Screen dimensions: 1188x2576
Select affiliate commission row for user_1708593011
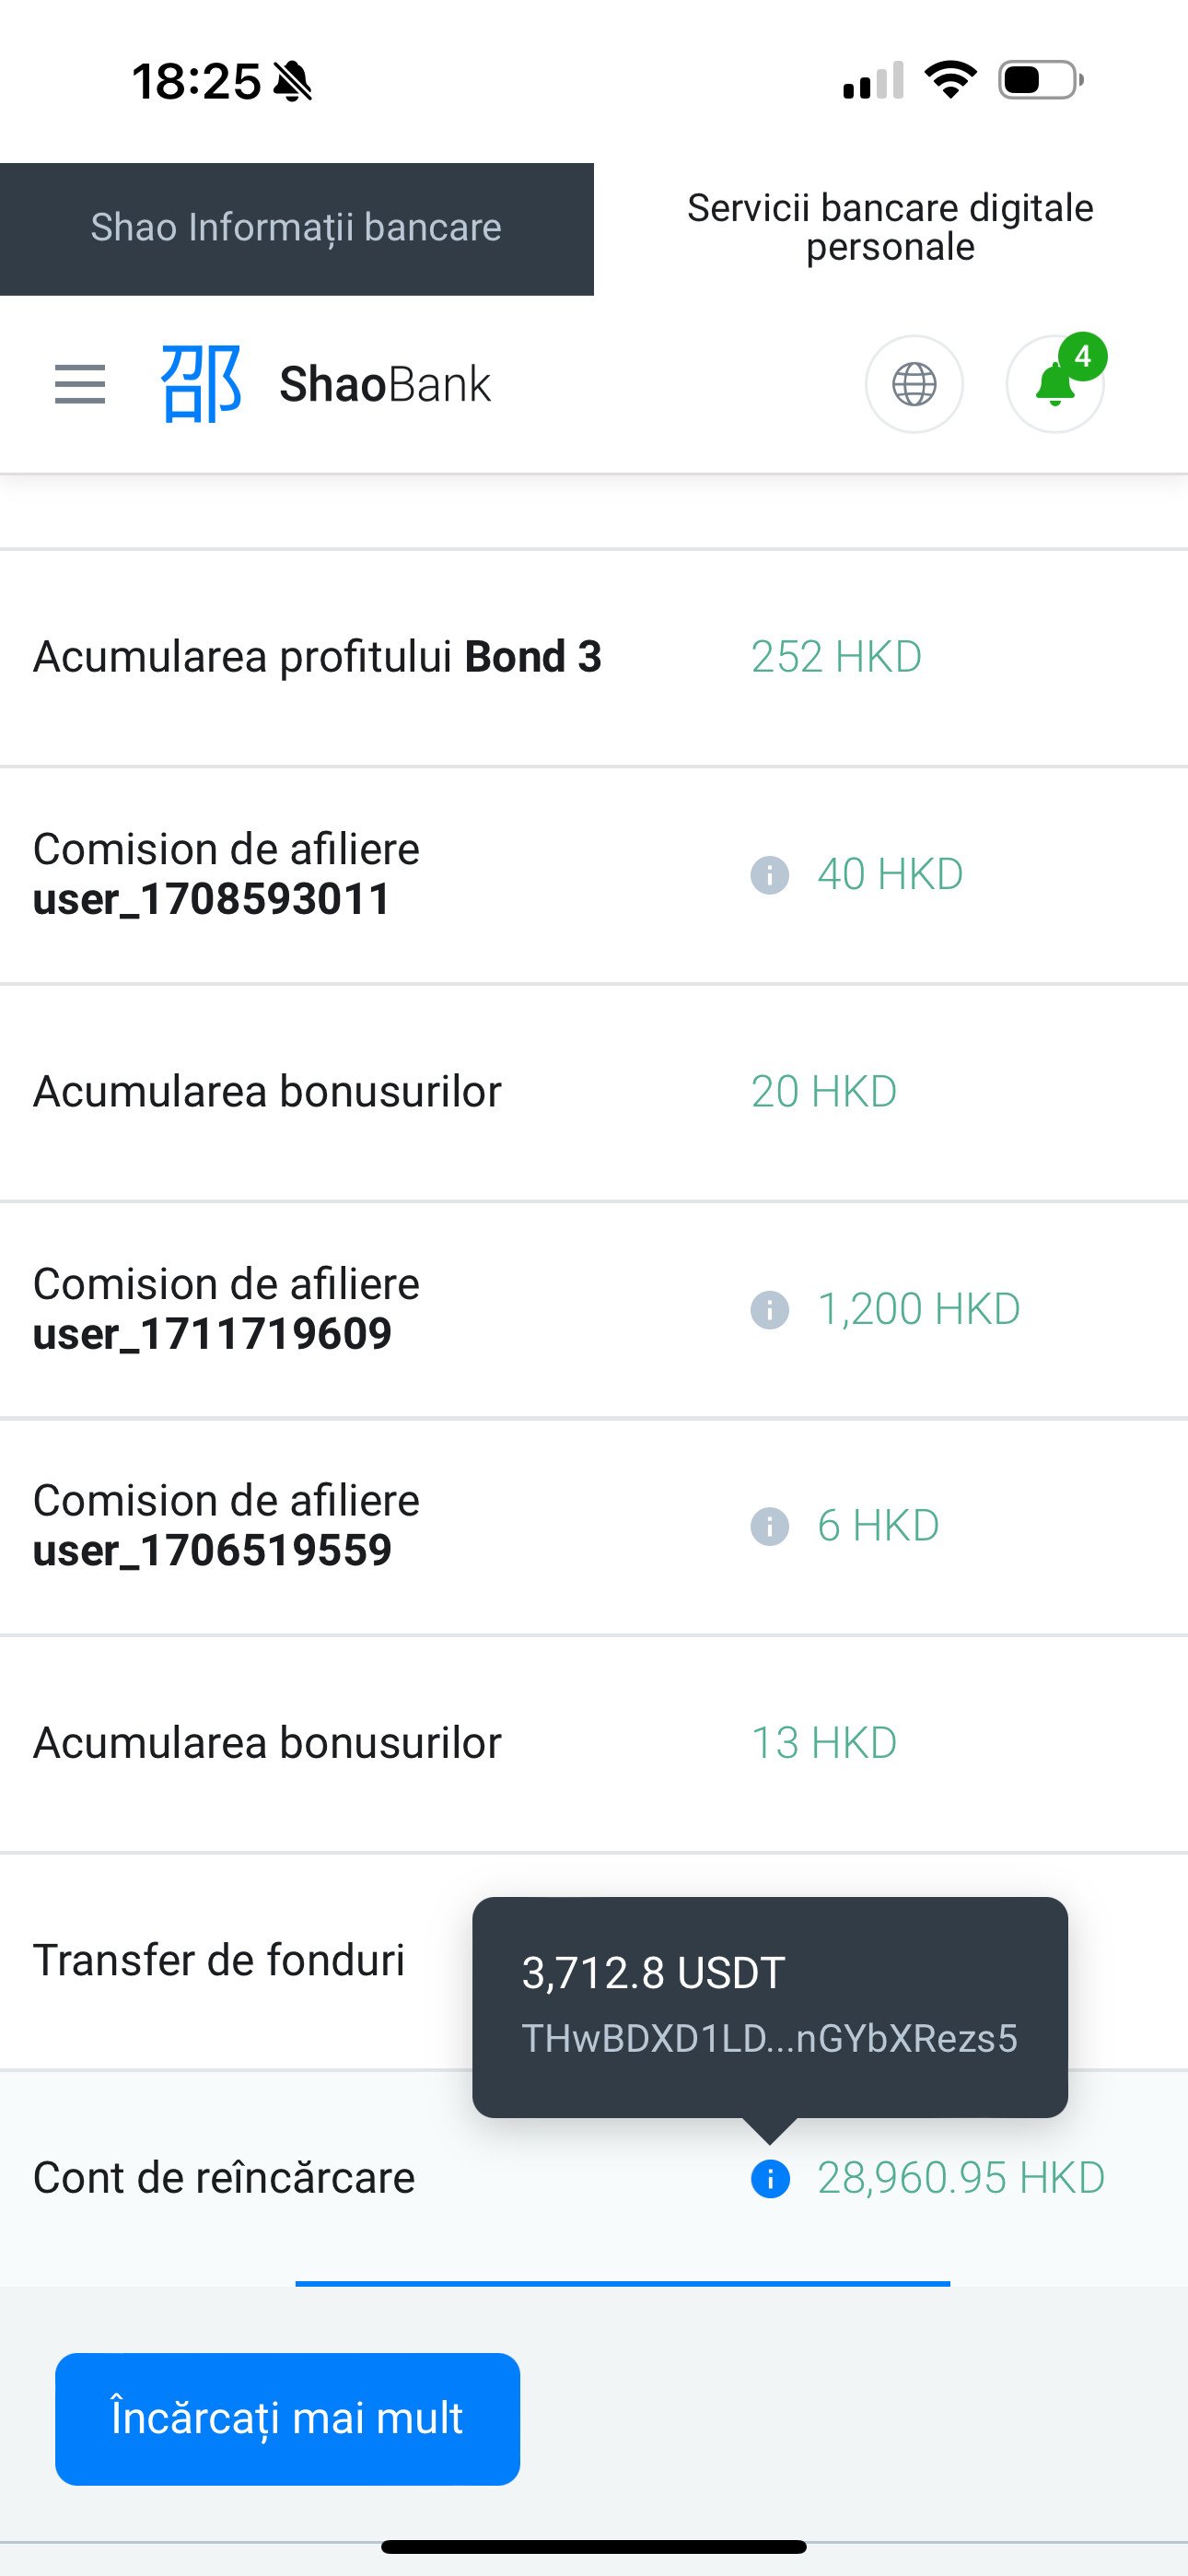(x=226, y=875)
